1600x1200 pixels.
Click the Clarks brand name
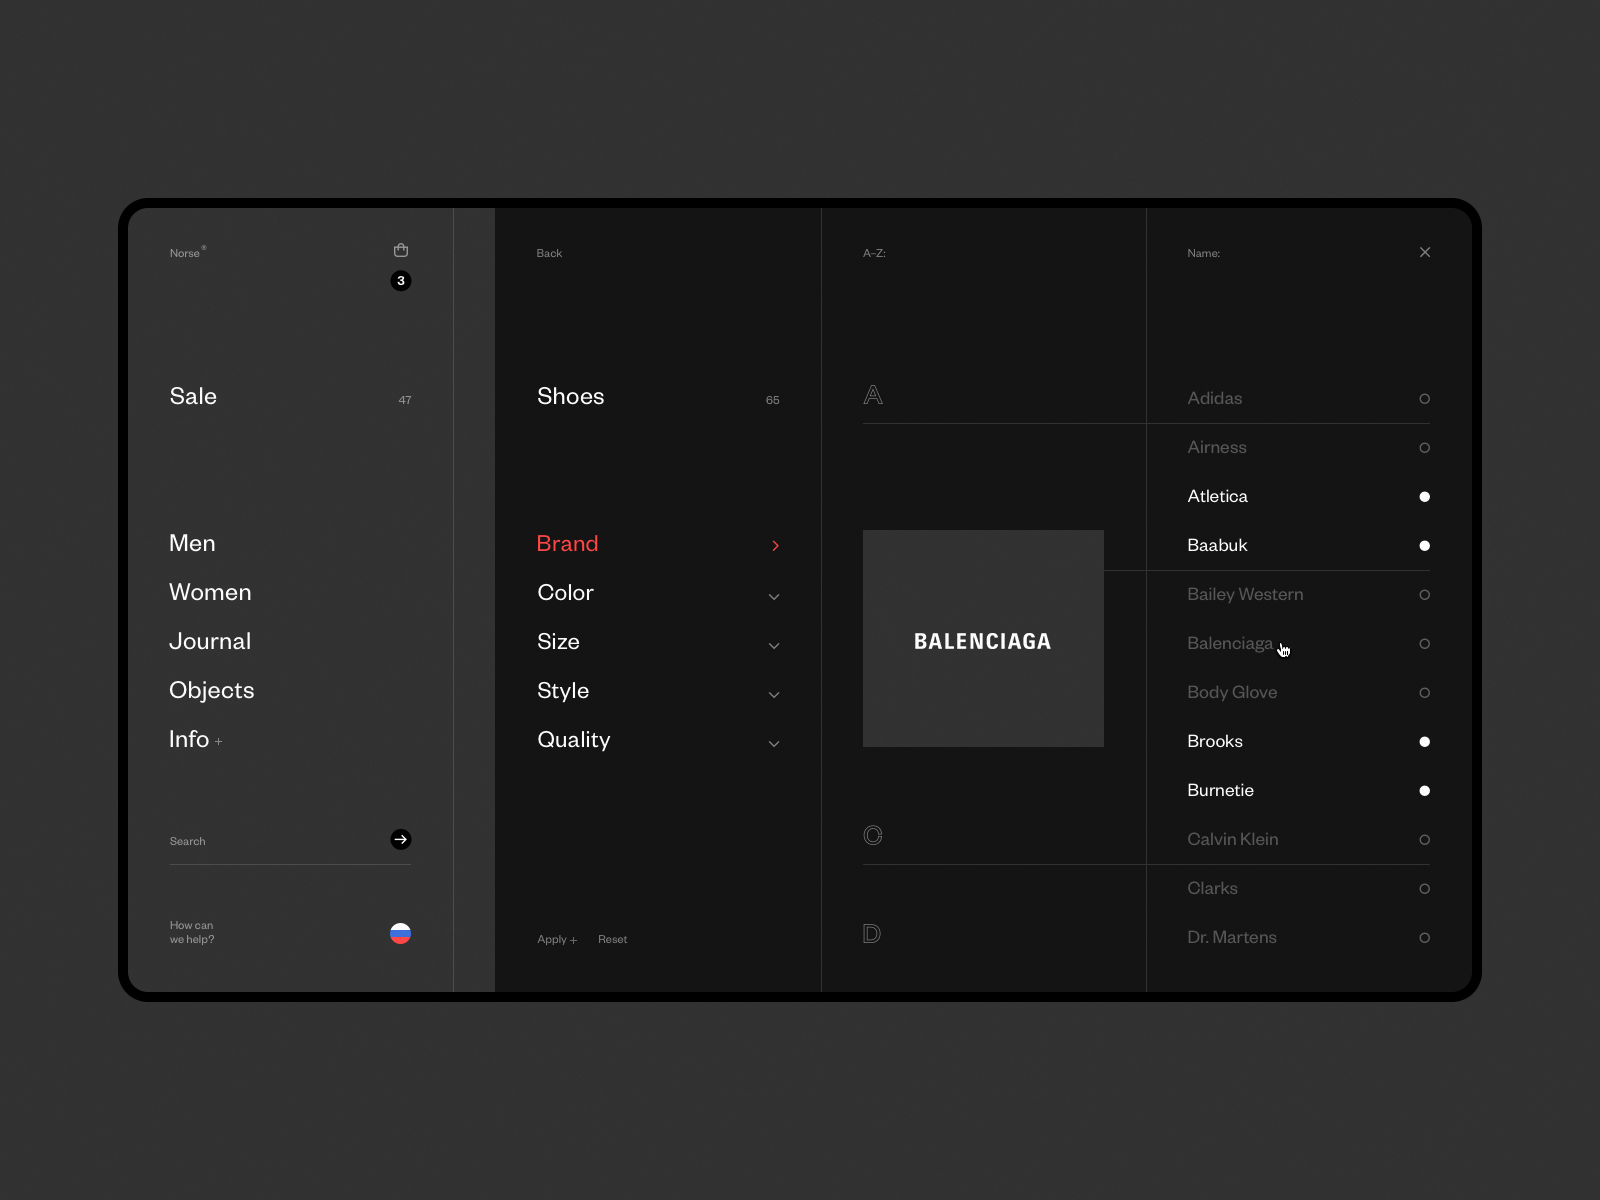tap(1212, 888)
